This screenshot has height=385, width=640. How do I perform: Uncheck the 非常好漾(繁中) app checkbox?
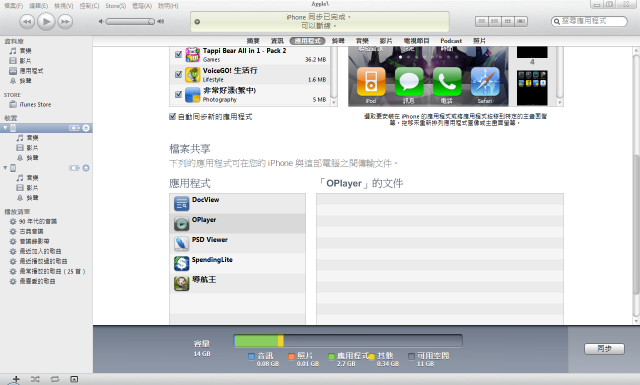178,94
